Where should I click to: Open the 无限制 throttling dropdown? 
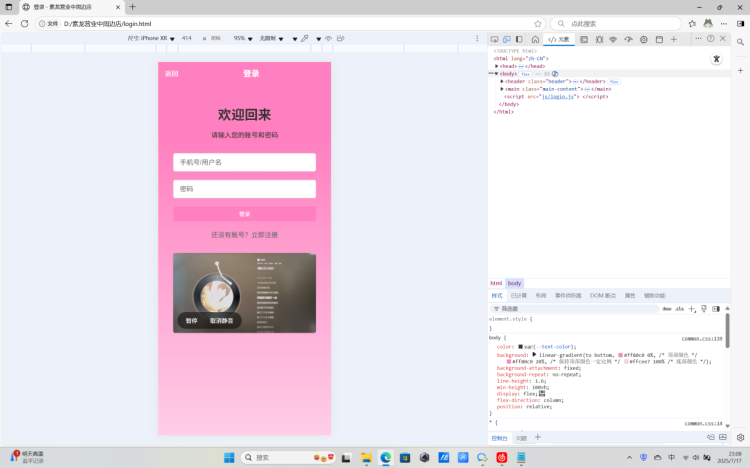[x=271, y=38]
